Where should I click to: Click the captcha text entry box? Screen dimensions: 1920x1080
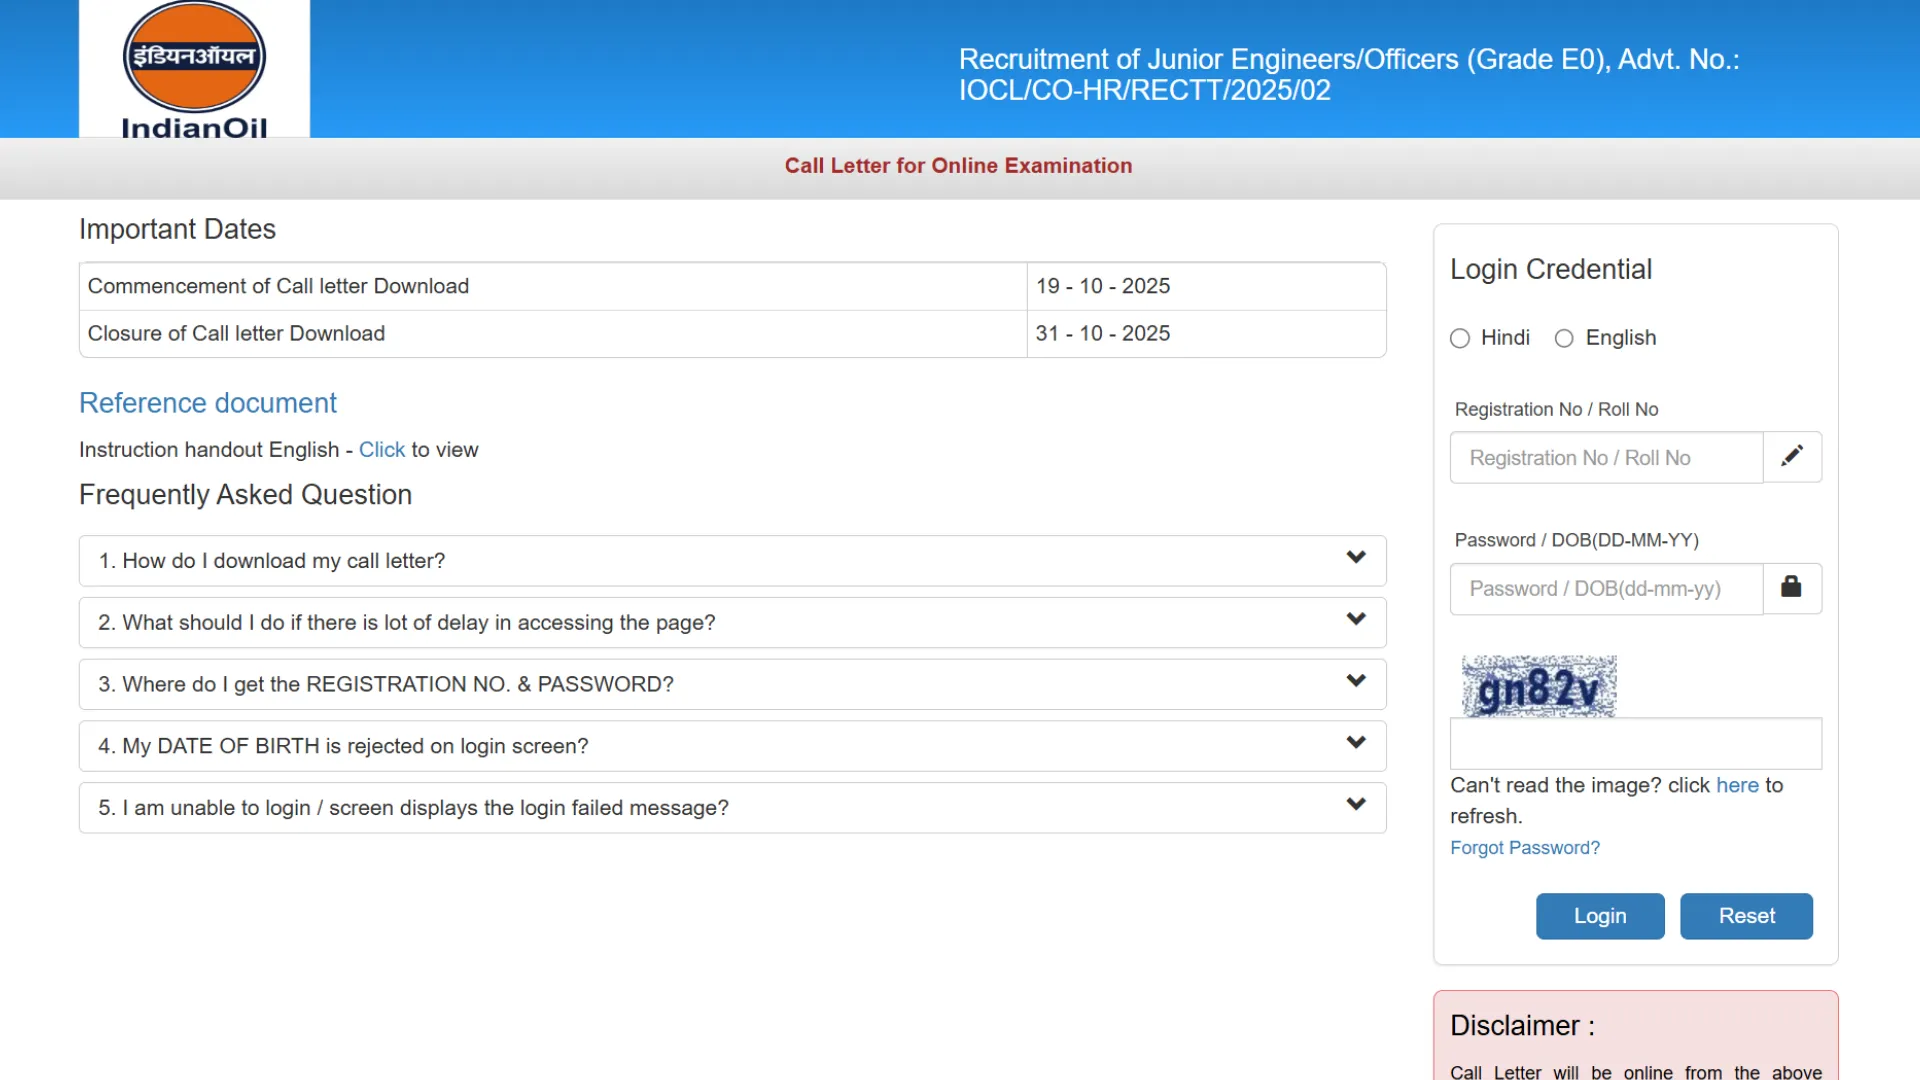[x=1635, y=744]
